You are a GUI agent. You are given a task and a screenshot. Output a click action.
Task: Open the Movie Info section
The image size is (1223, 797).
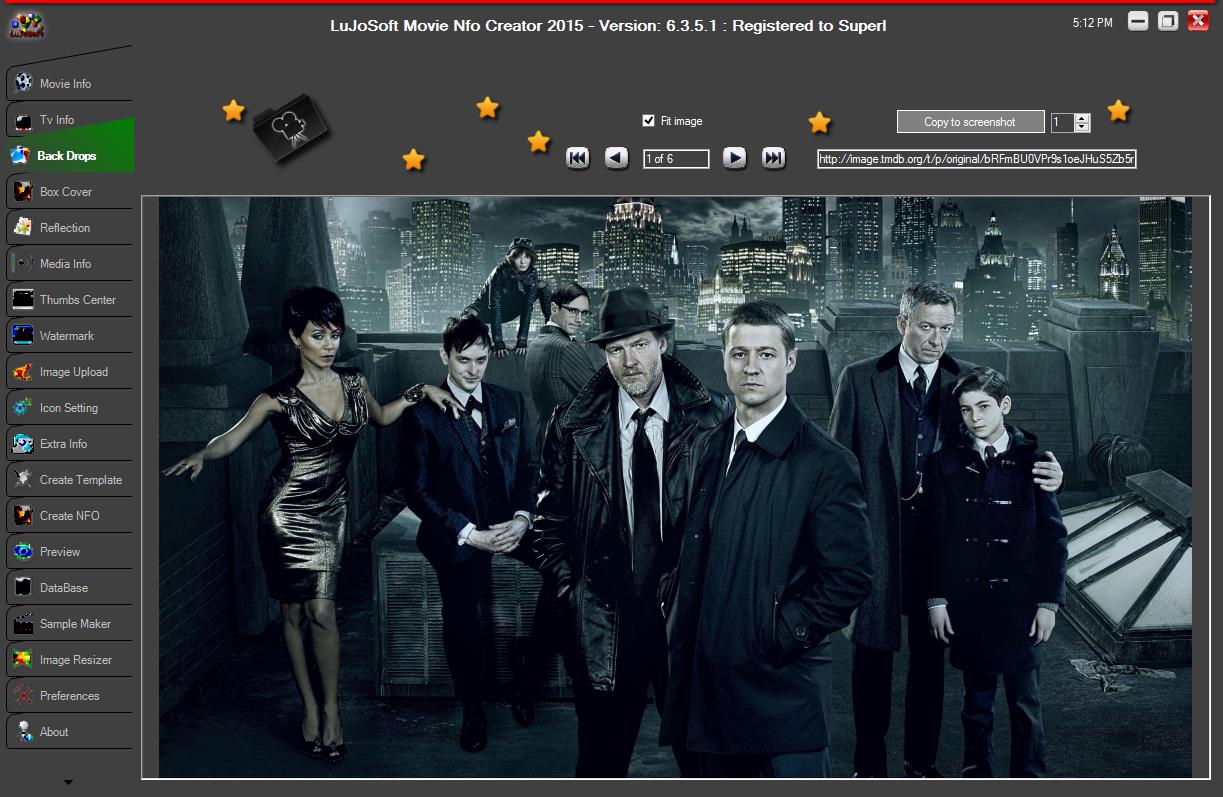point(69,83)
